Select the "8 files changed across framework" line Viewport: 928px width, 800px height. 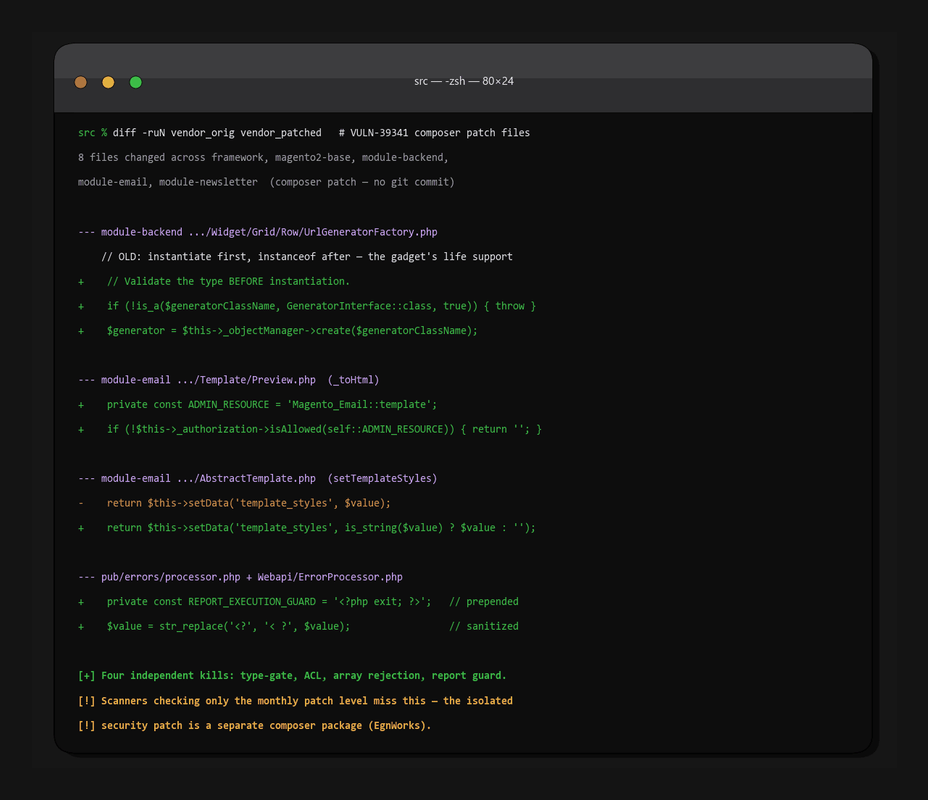[263, 157]
